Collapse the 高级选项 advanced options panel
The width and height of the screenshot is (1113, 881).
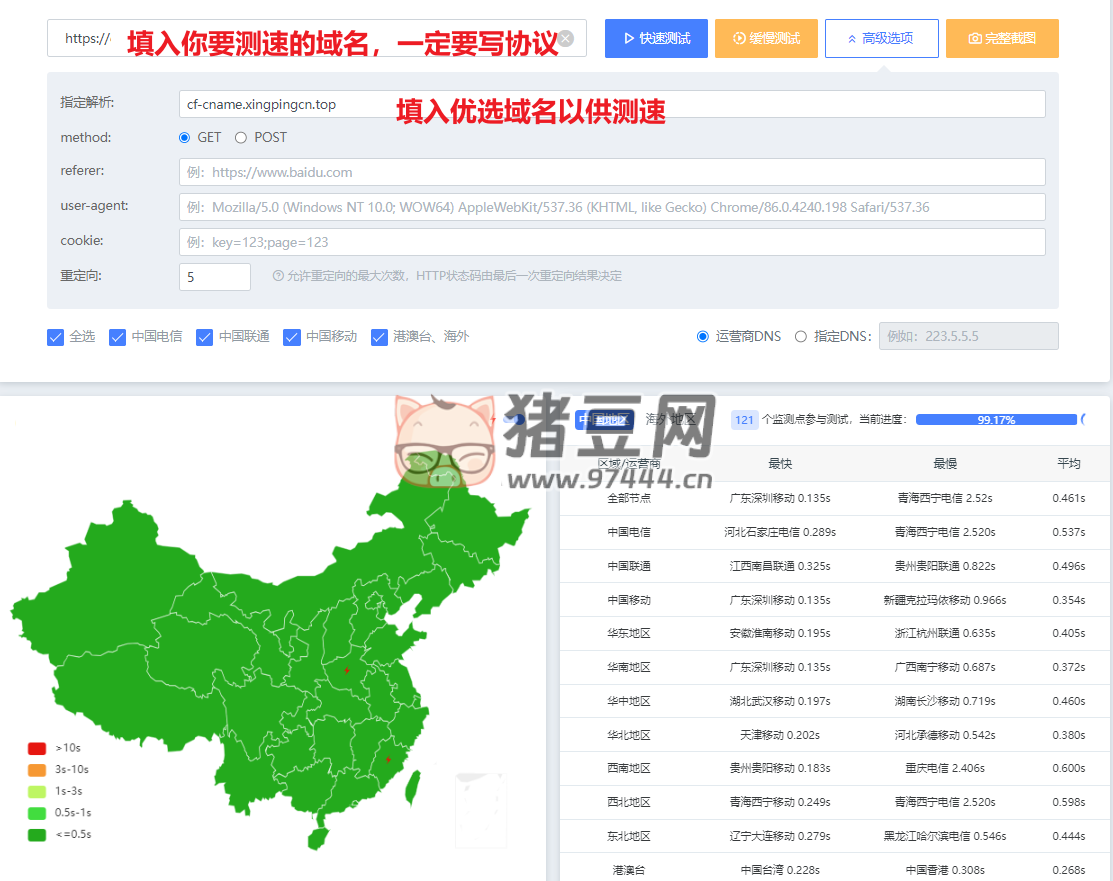(x=881, y=39)
